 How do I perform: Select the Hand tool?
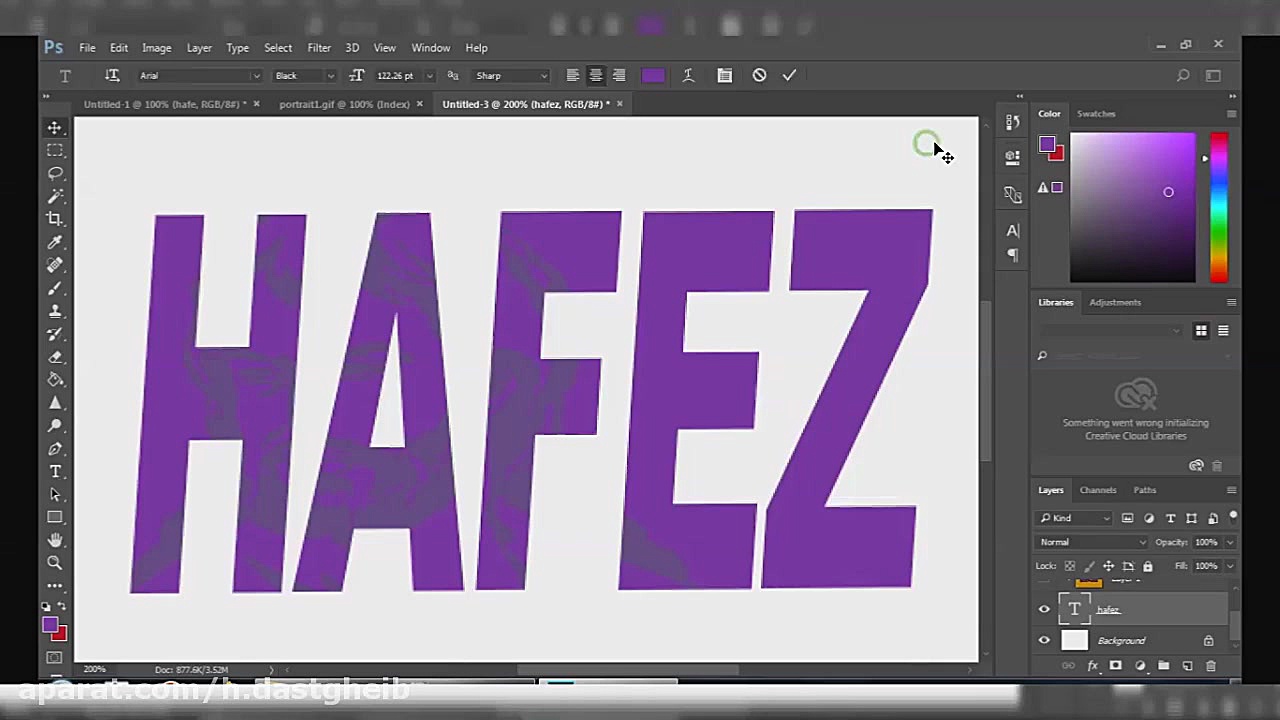pyautogui.click(x=55, y=540)
